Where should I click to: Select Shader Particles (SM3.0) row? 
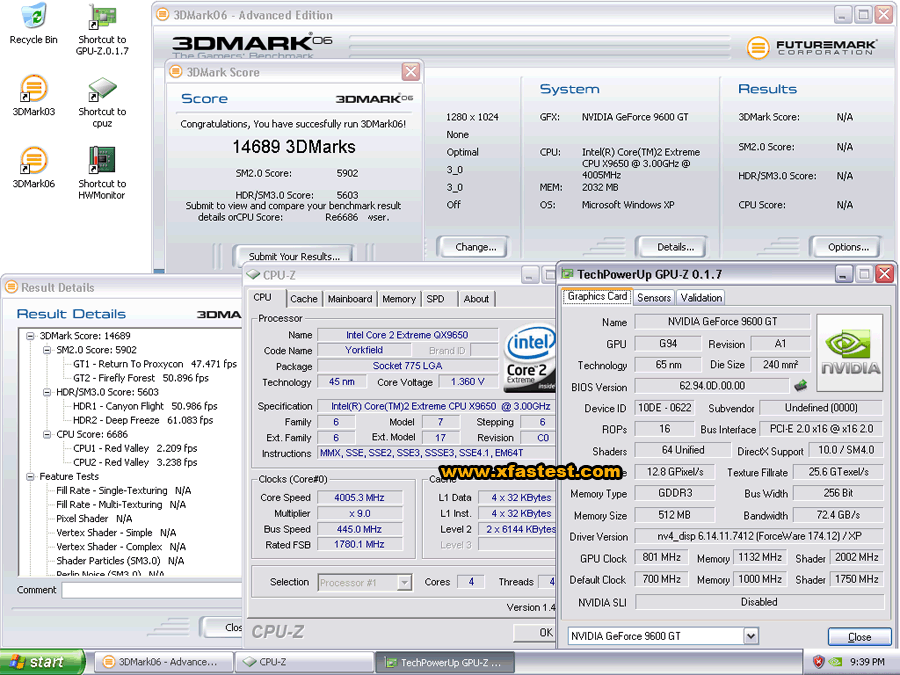tap(120, 561)
